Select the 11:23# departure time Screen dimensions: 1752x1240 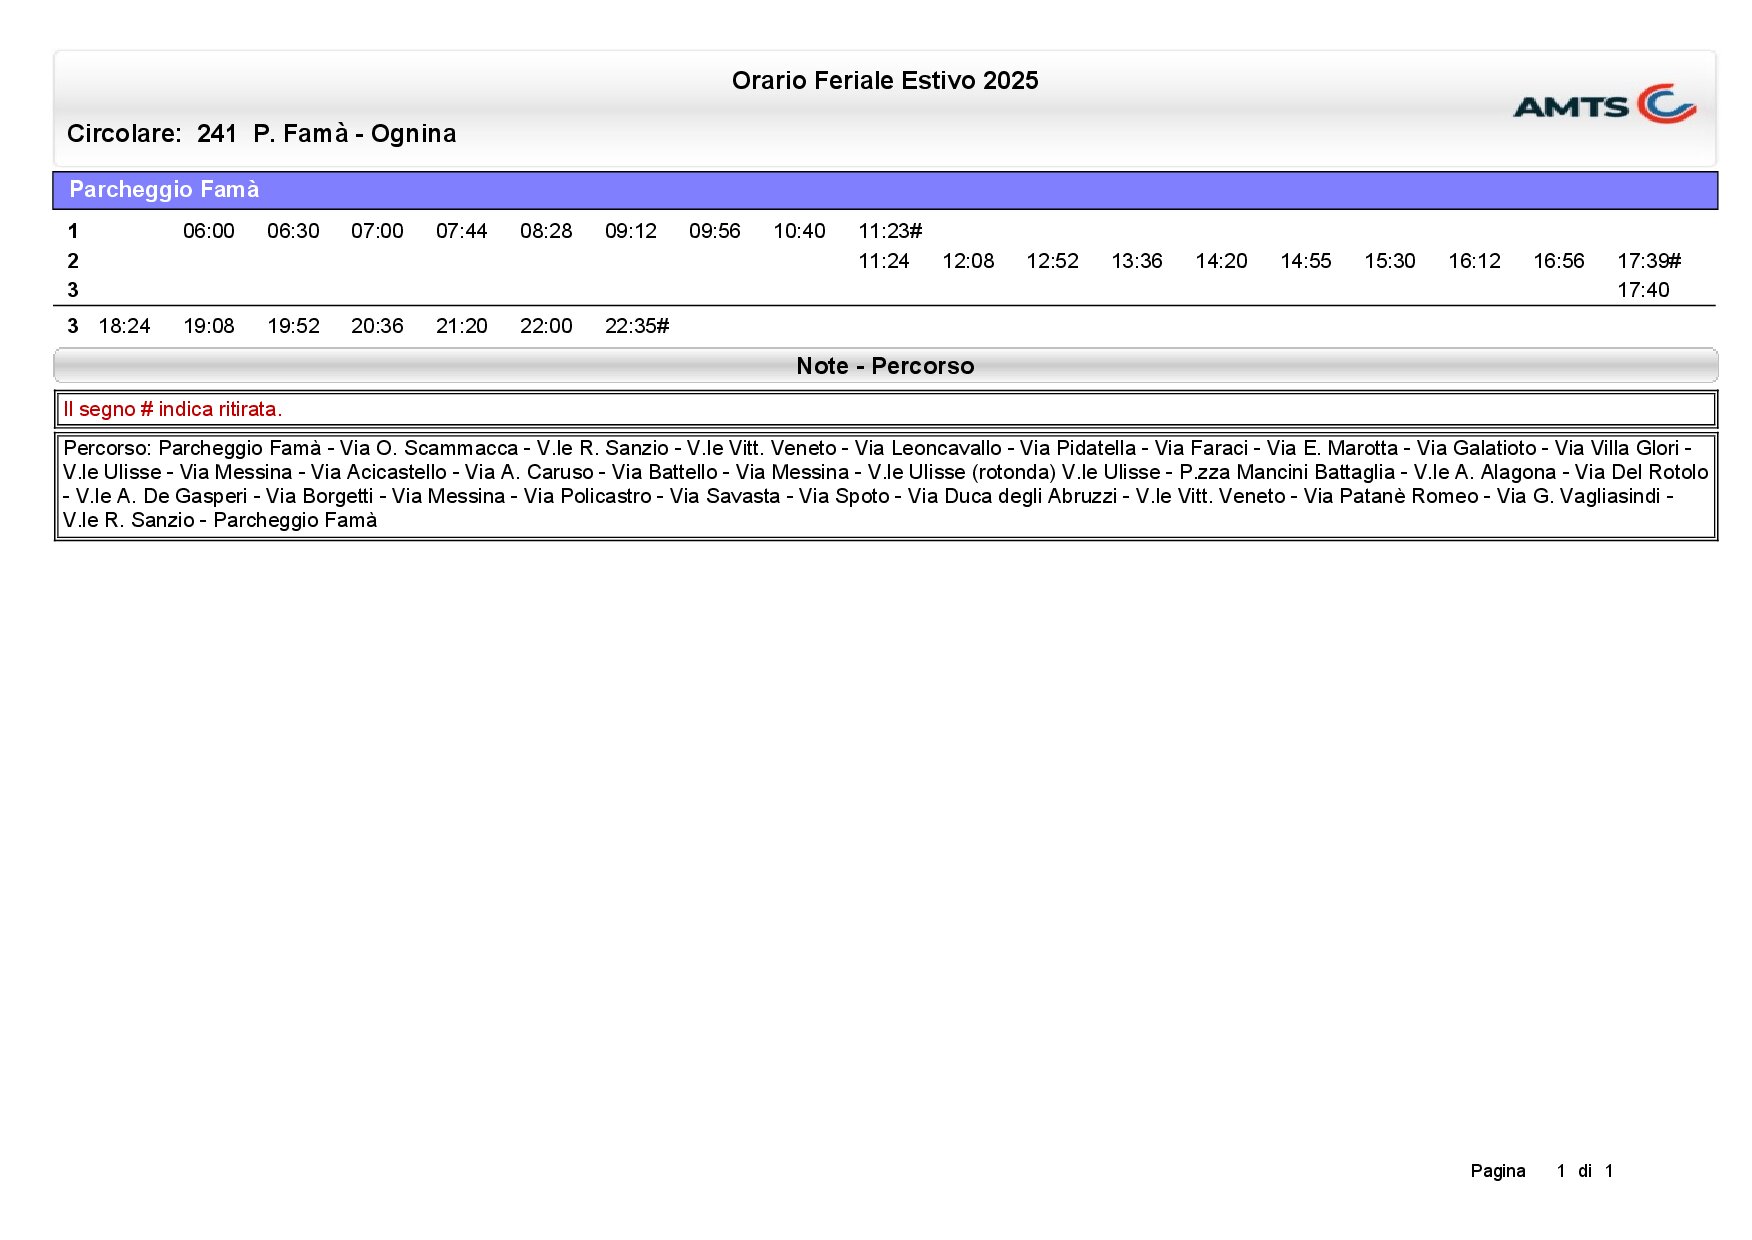(x=890, y=231)
